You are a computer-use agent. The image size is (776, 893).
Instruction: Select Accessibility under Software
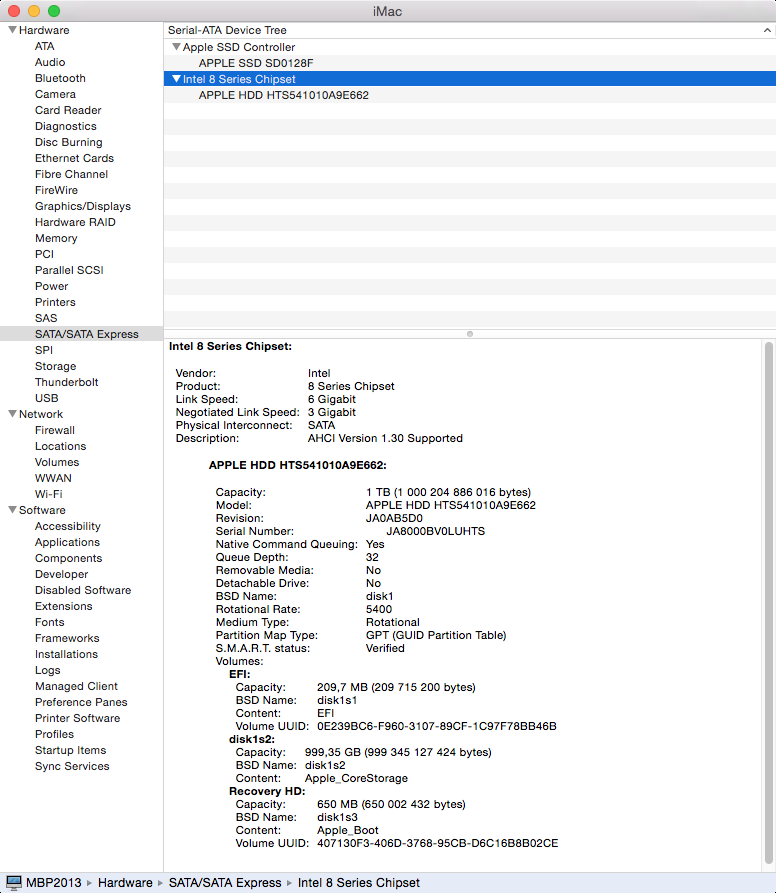[x=68, y=526]
